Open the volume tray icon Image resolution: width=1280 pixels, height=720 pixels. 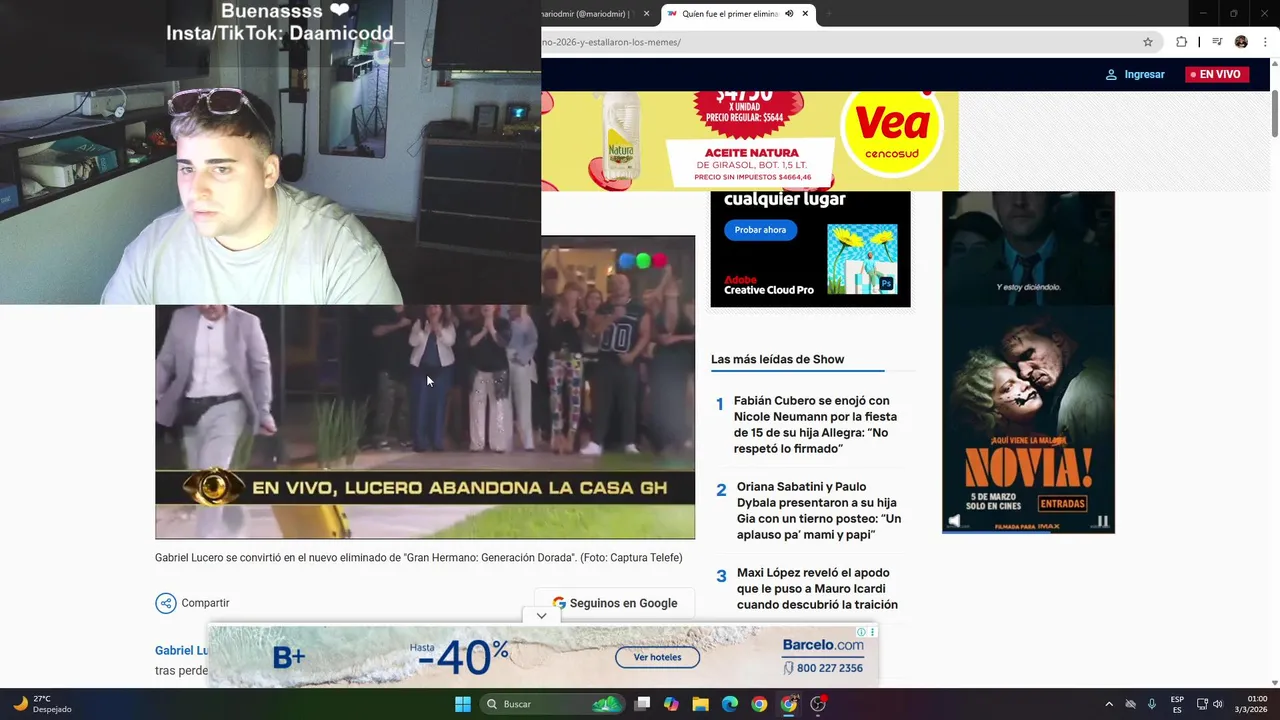(1217, 704)
